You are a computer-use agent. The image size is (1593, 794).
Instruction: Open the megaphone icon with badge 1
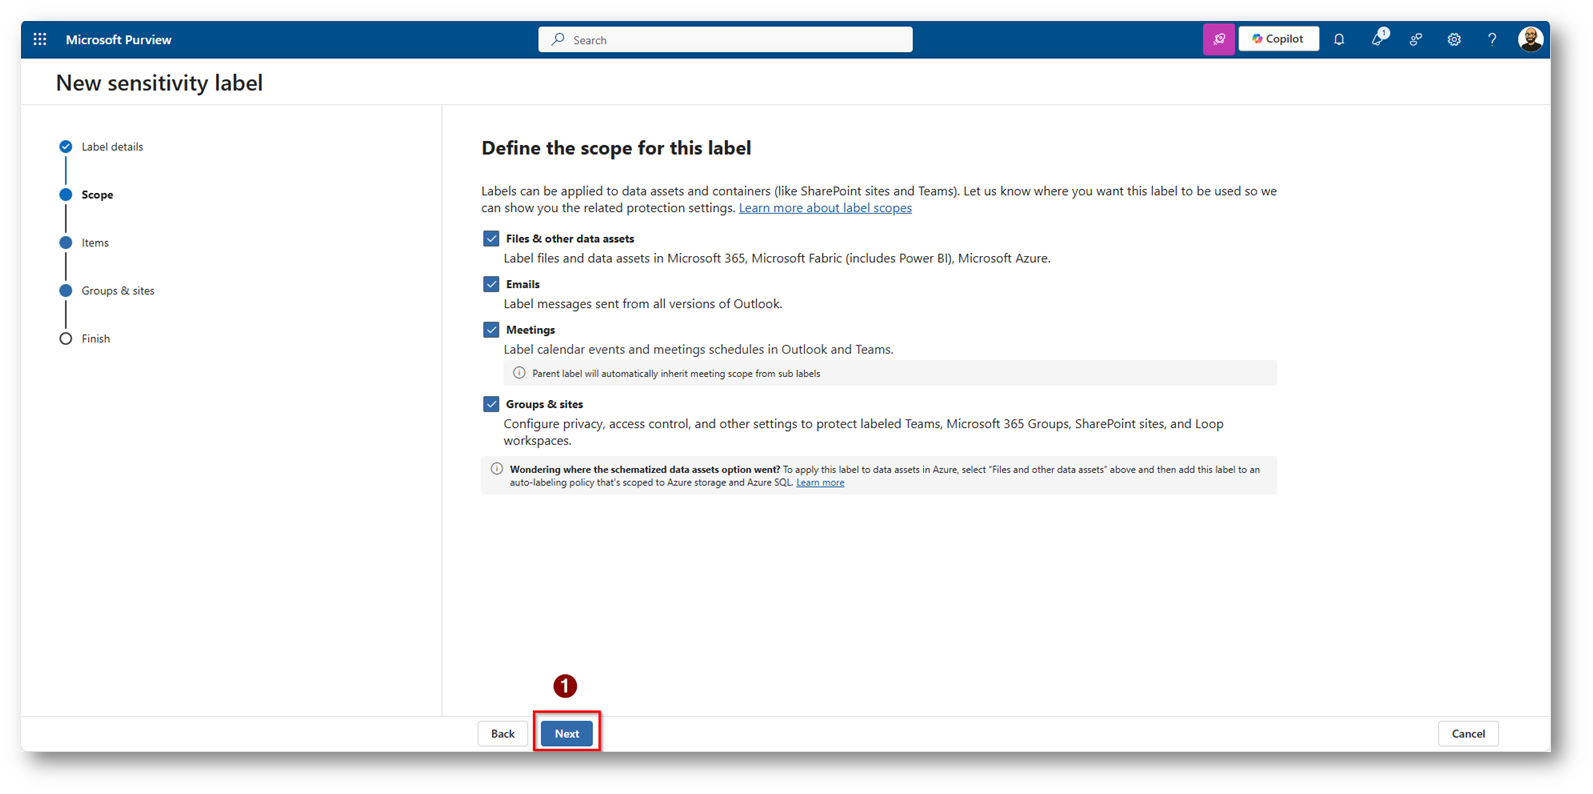point(1378,39)
